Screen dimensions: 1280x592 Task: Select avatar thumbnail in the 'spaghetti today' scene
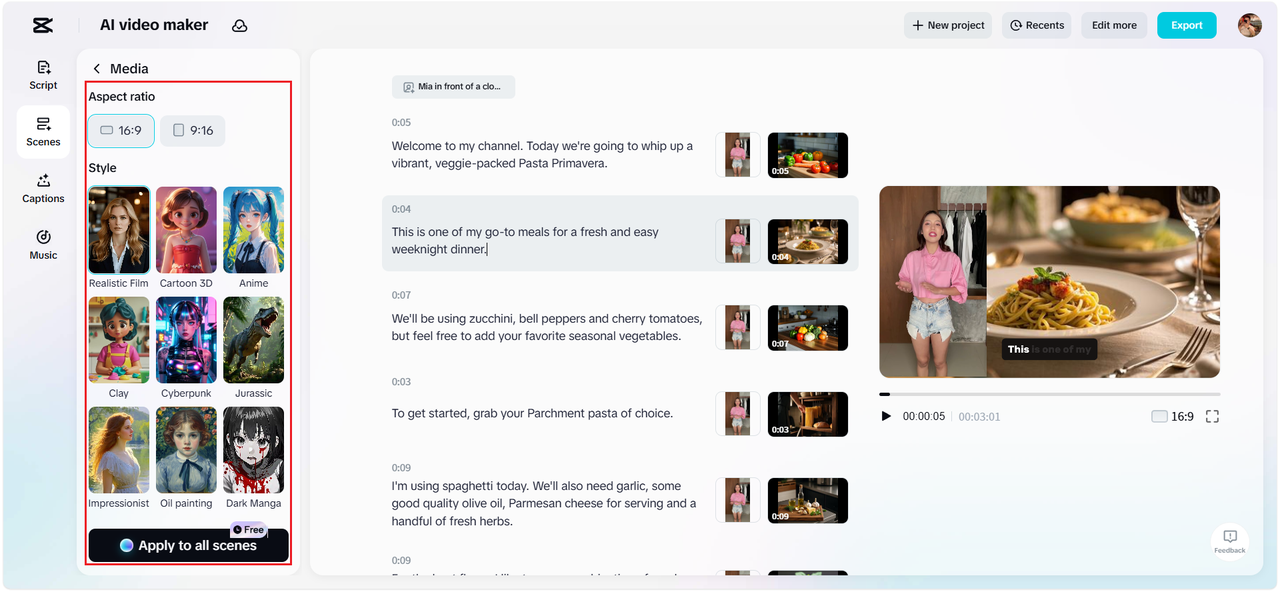pos(738,500)
